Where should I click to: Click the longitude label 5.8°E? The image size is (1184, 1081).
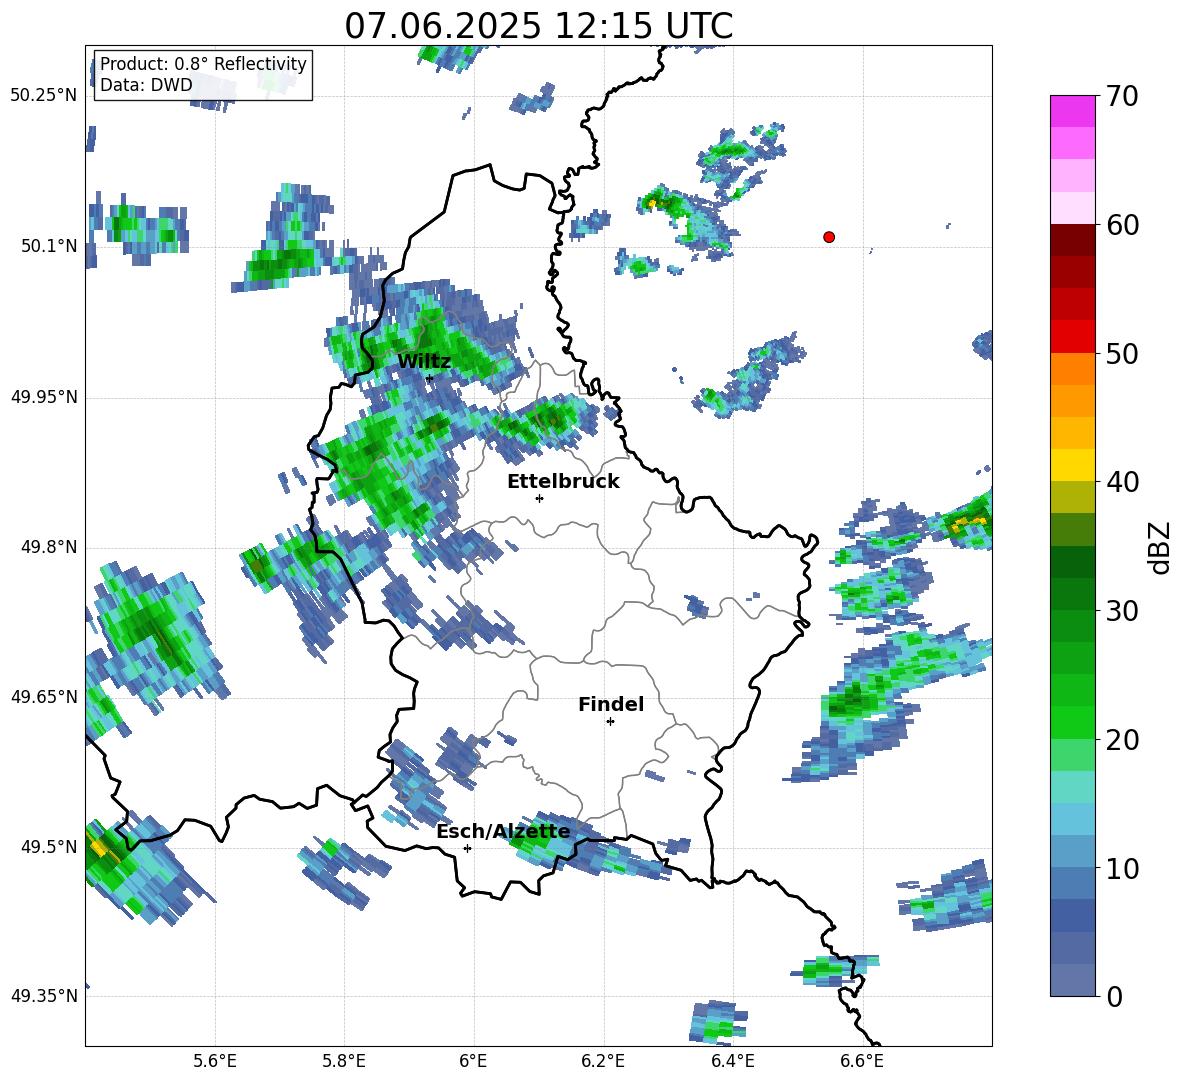[x=344, y=1062]
